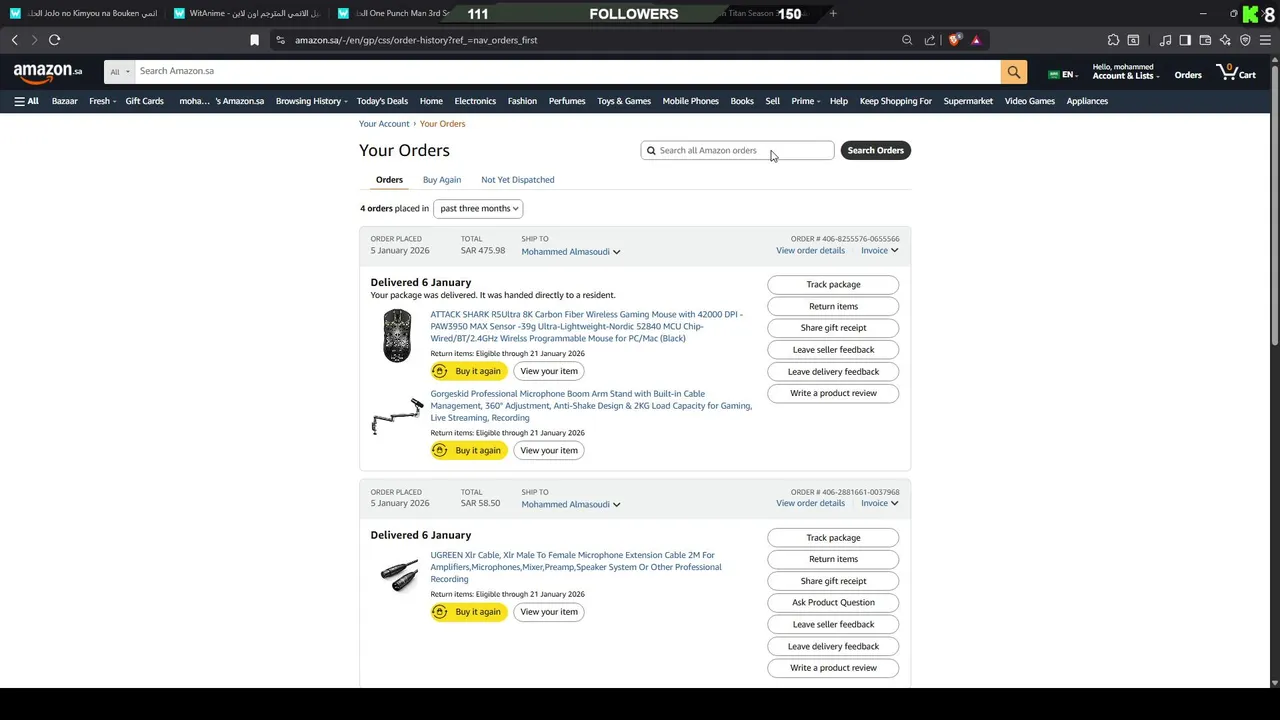The height and width of the screenshot is (720, 1280).
Task: Open the Brave Leo AI sparkle icon
Action: pyautogui.click(x=1225, y=40)
